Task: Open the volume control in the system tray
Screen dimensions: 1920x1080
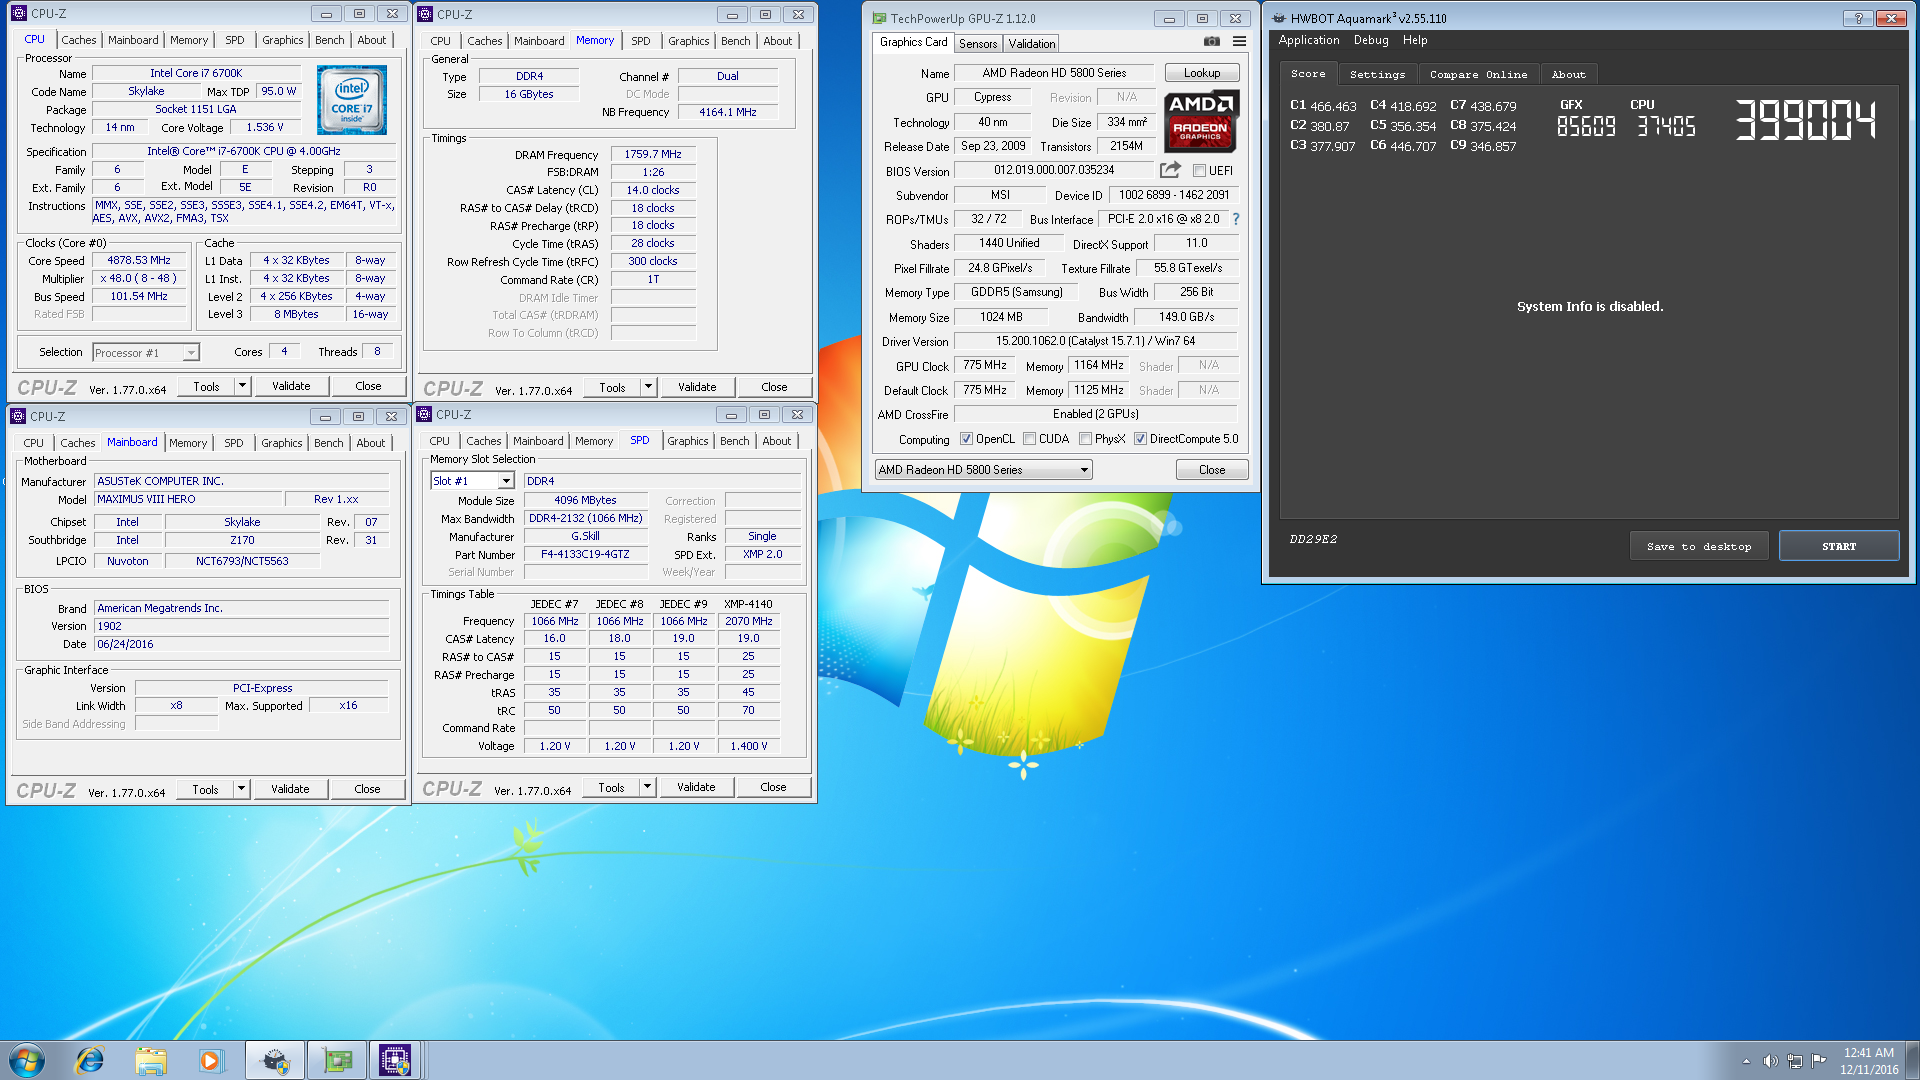Action: [x=1770, y=1061]
